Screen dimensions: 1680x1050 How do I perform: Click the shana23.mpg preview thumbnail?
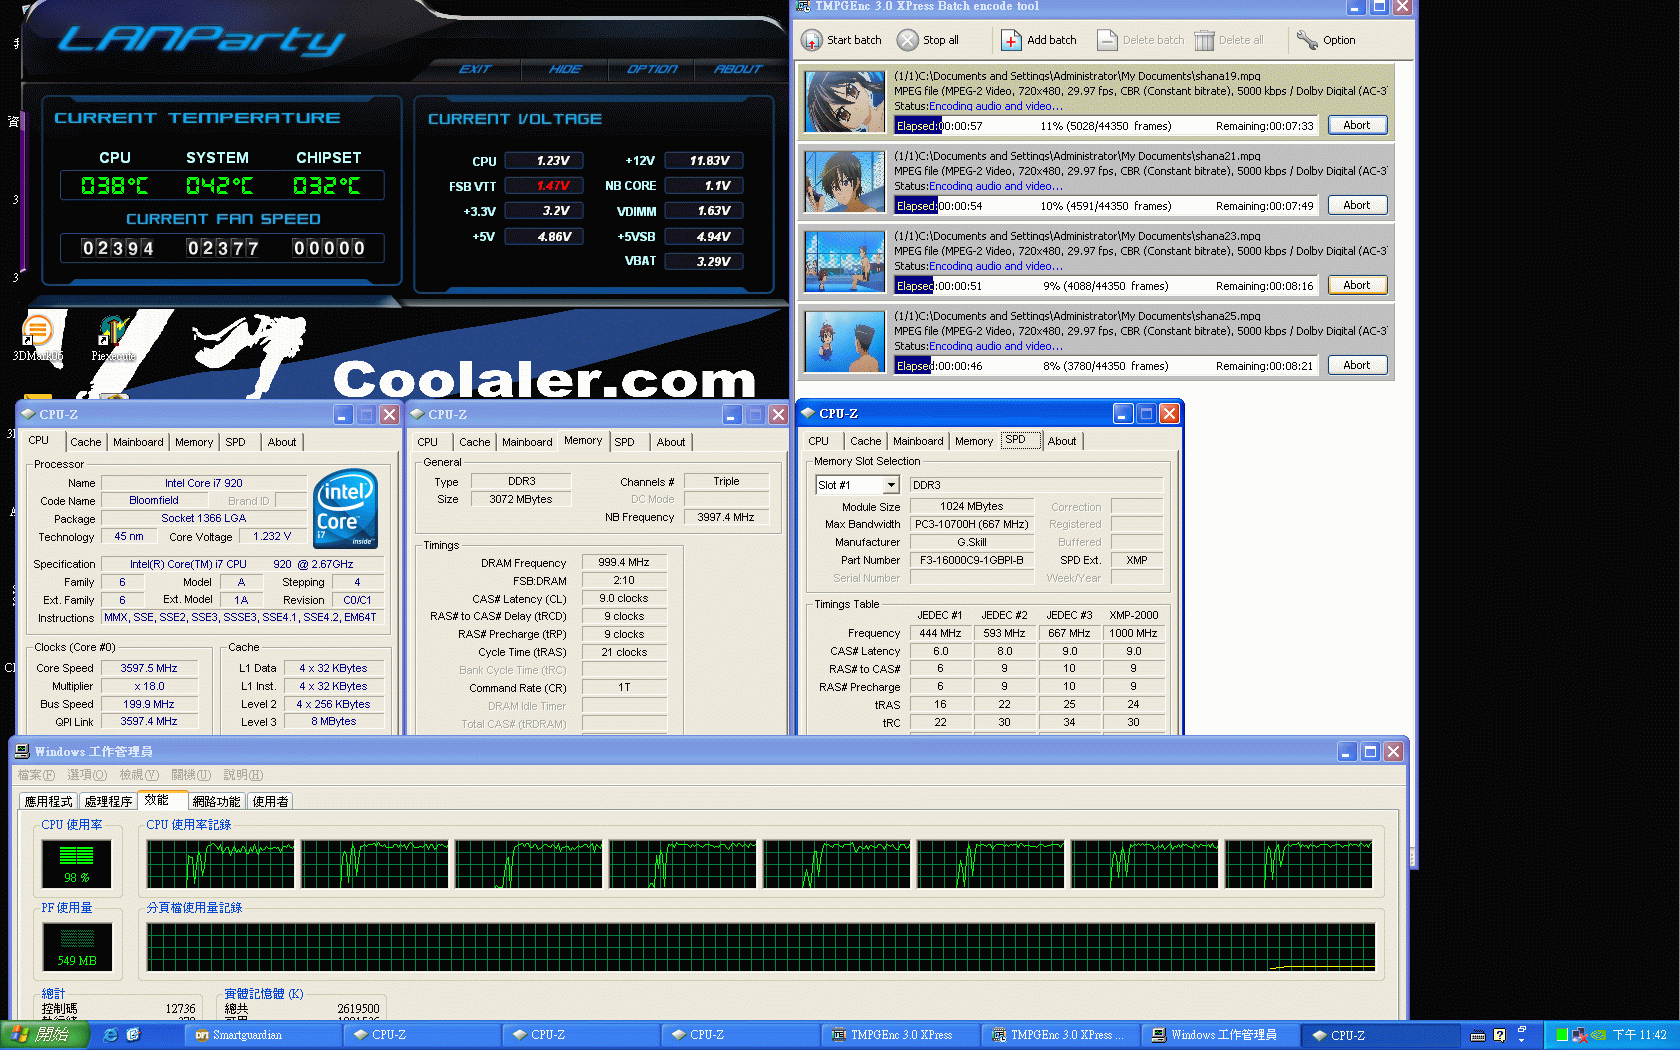coord(845,262)
